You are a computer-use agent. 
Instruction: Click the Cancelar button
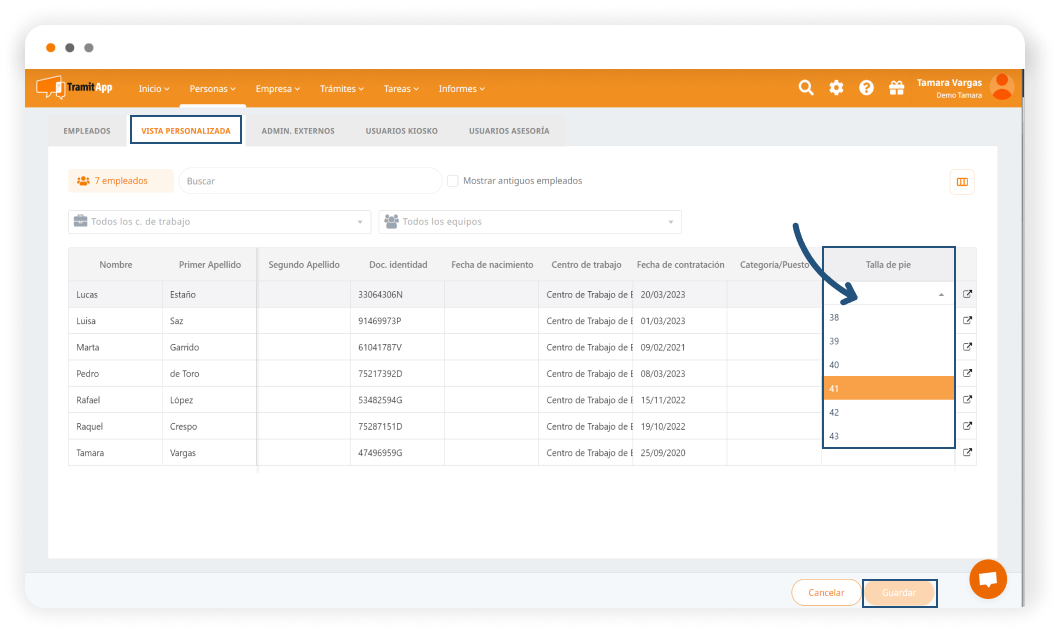(x=826, y=593)
